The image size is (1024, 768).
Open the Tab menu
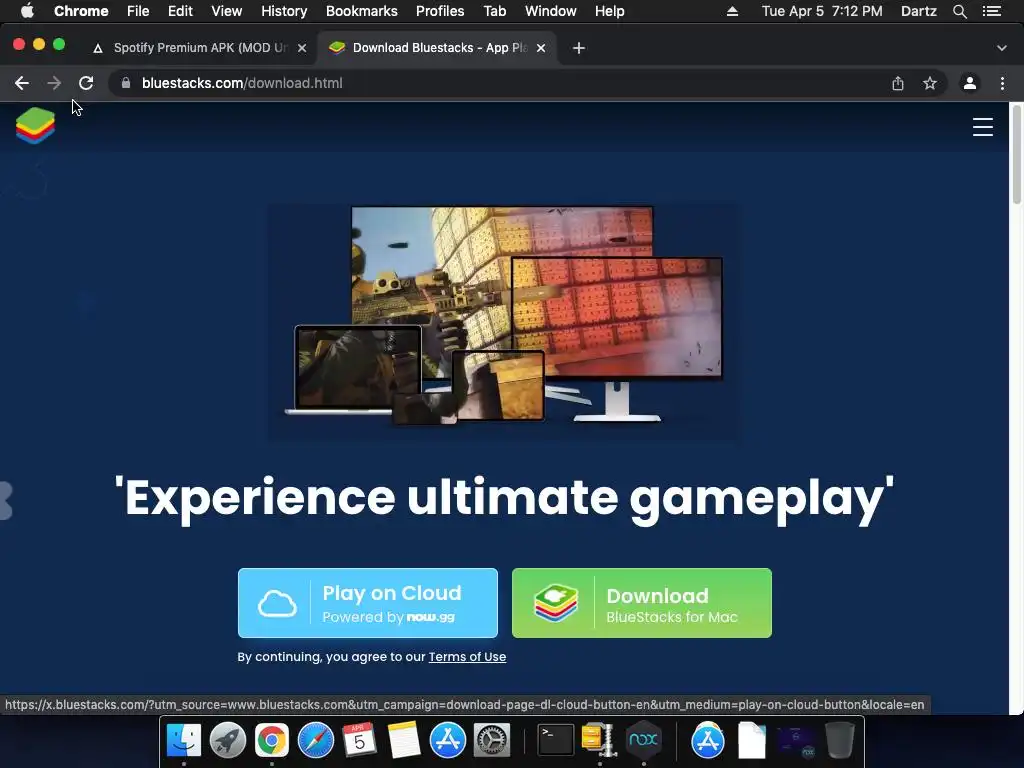(x=494, y=11)
